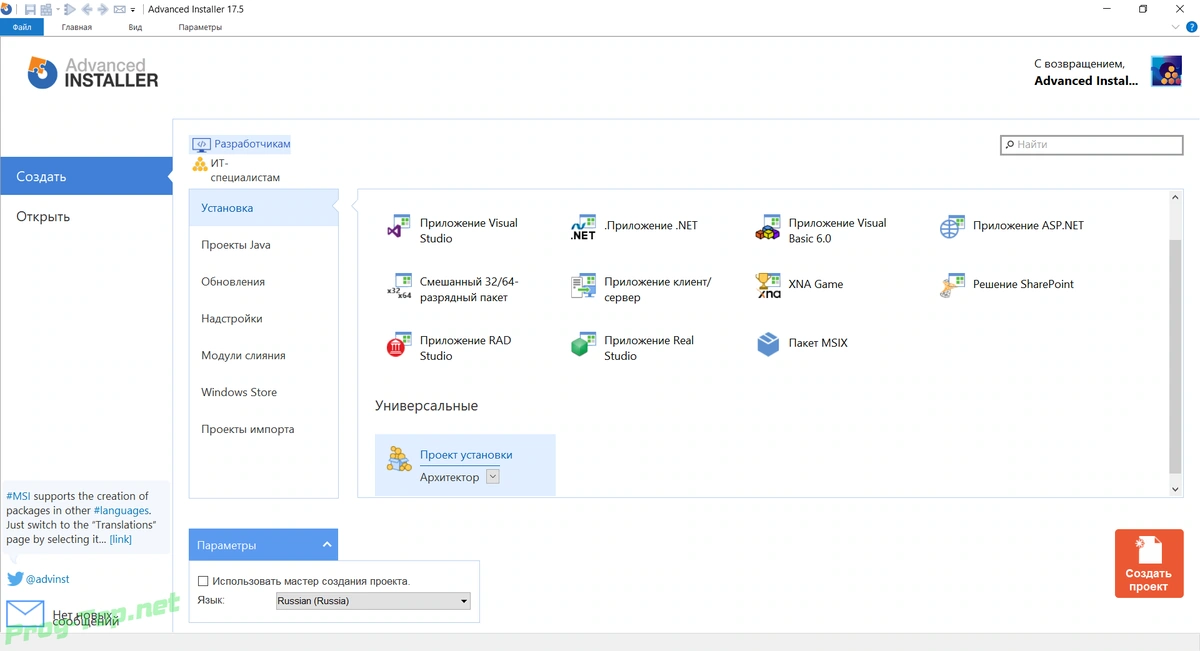The width and height of the screenshot is (1200, 651).
Task: Open the Архитектор edition dropdown
Action: pos(492,477)
